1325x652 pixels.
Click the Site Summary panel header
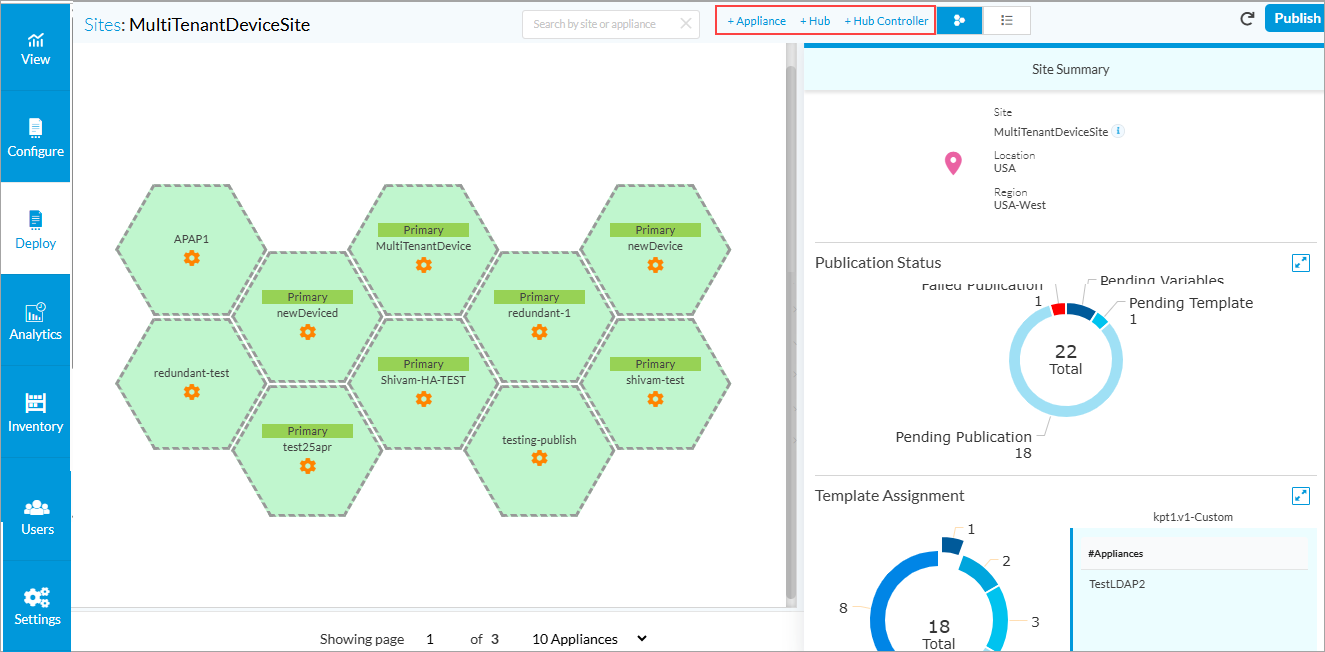pos(1065,69)
